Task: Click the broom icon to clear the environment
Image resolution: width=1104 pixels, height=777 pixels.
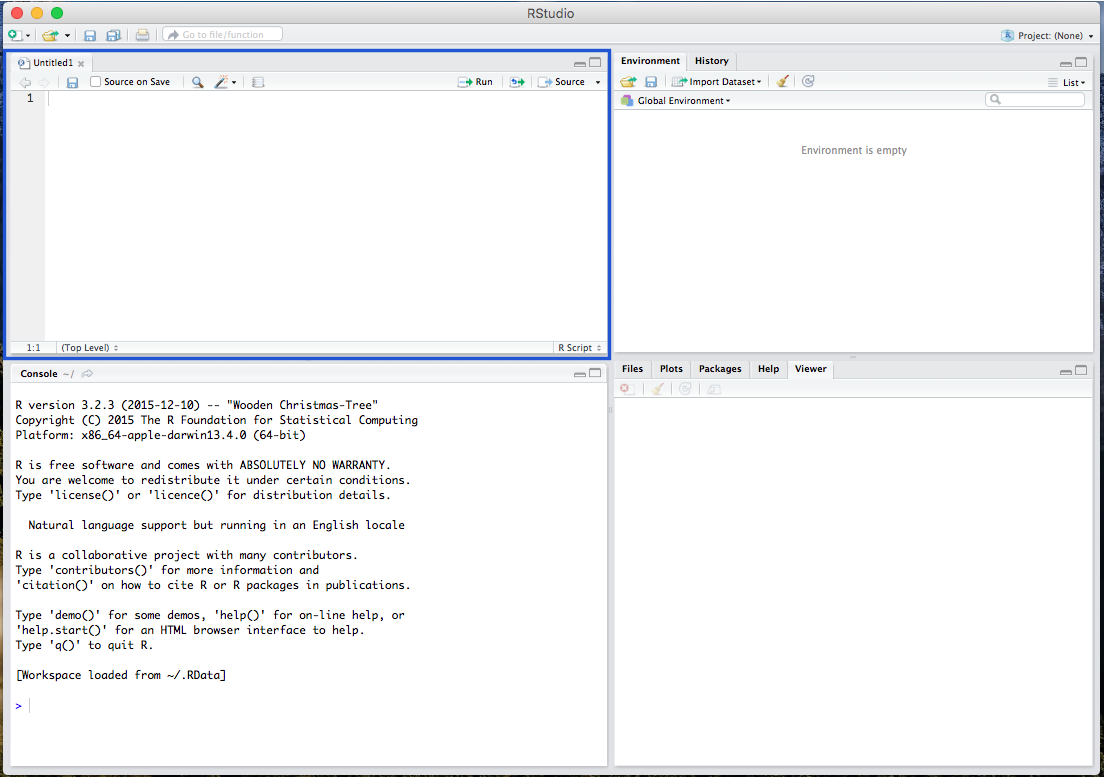Action: click(x=782, y=81)
